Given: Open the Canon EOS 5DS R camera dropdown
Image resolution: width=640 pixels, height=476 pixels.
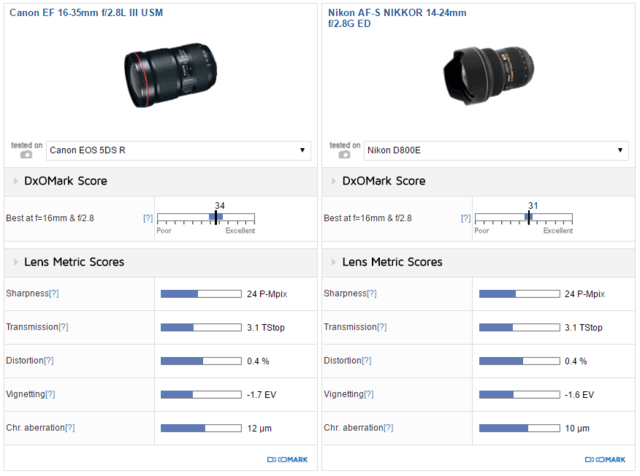Looking at the screenshot, I should 178,151.
